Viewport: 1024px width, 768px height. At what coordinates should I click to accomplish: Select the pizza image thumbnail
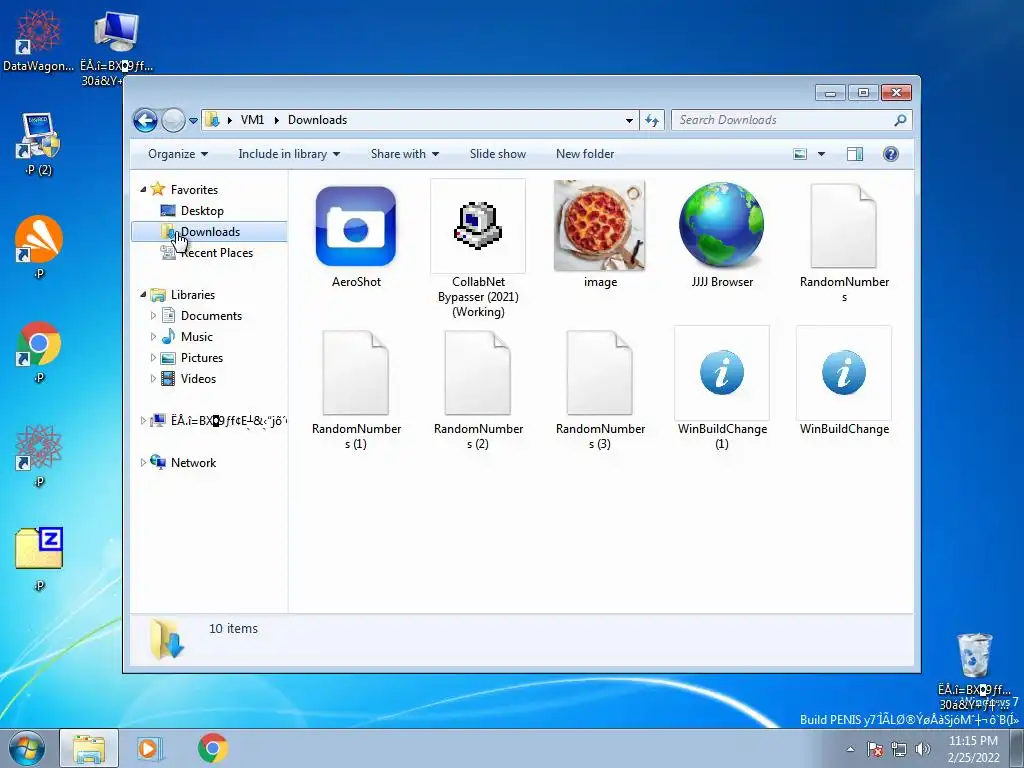pyautogui.click(x=600, y=225)
